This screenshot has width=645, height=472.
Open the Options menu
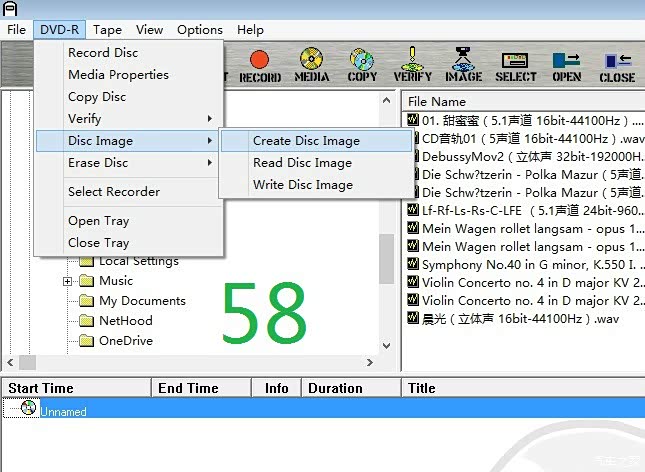(x=200, y=30)
